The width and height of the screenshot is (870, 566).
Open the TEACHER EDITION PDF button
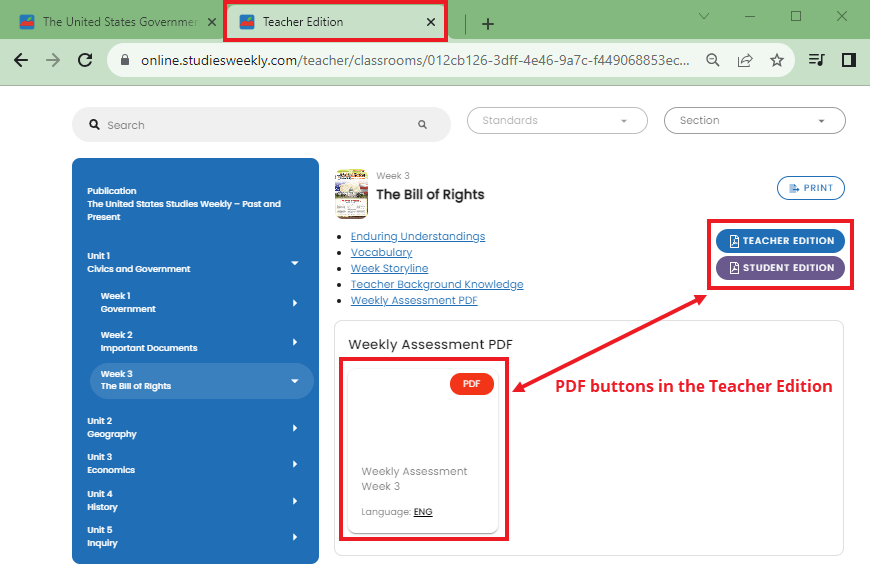click(780, 241)
